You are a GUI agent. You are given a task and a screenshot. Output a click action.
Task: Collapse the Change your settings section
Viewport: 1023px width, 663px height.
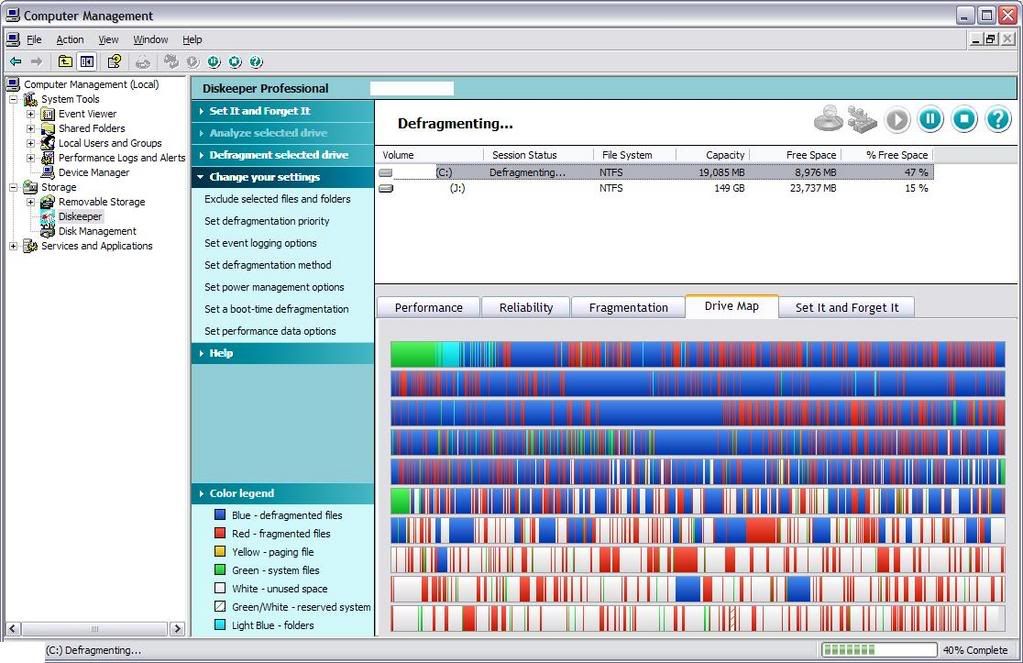[282, 177]
